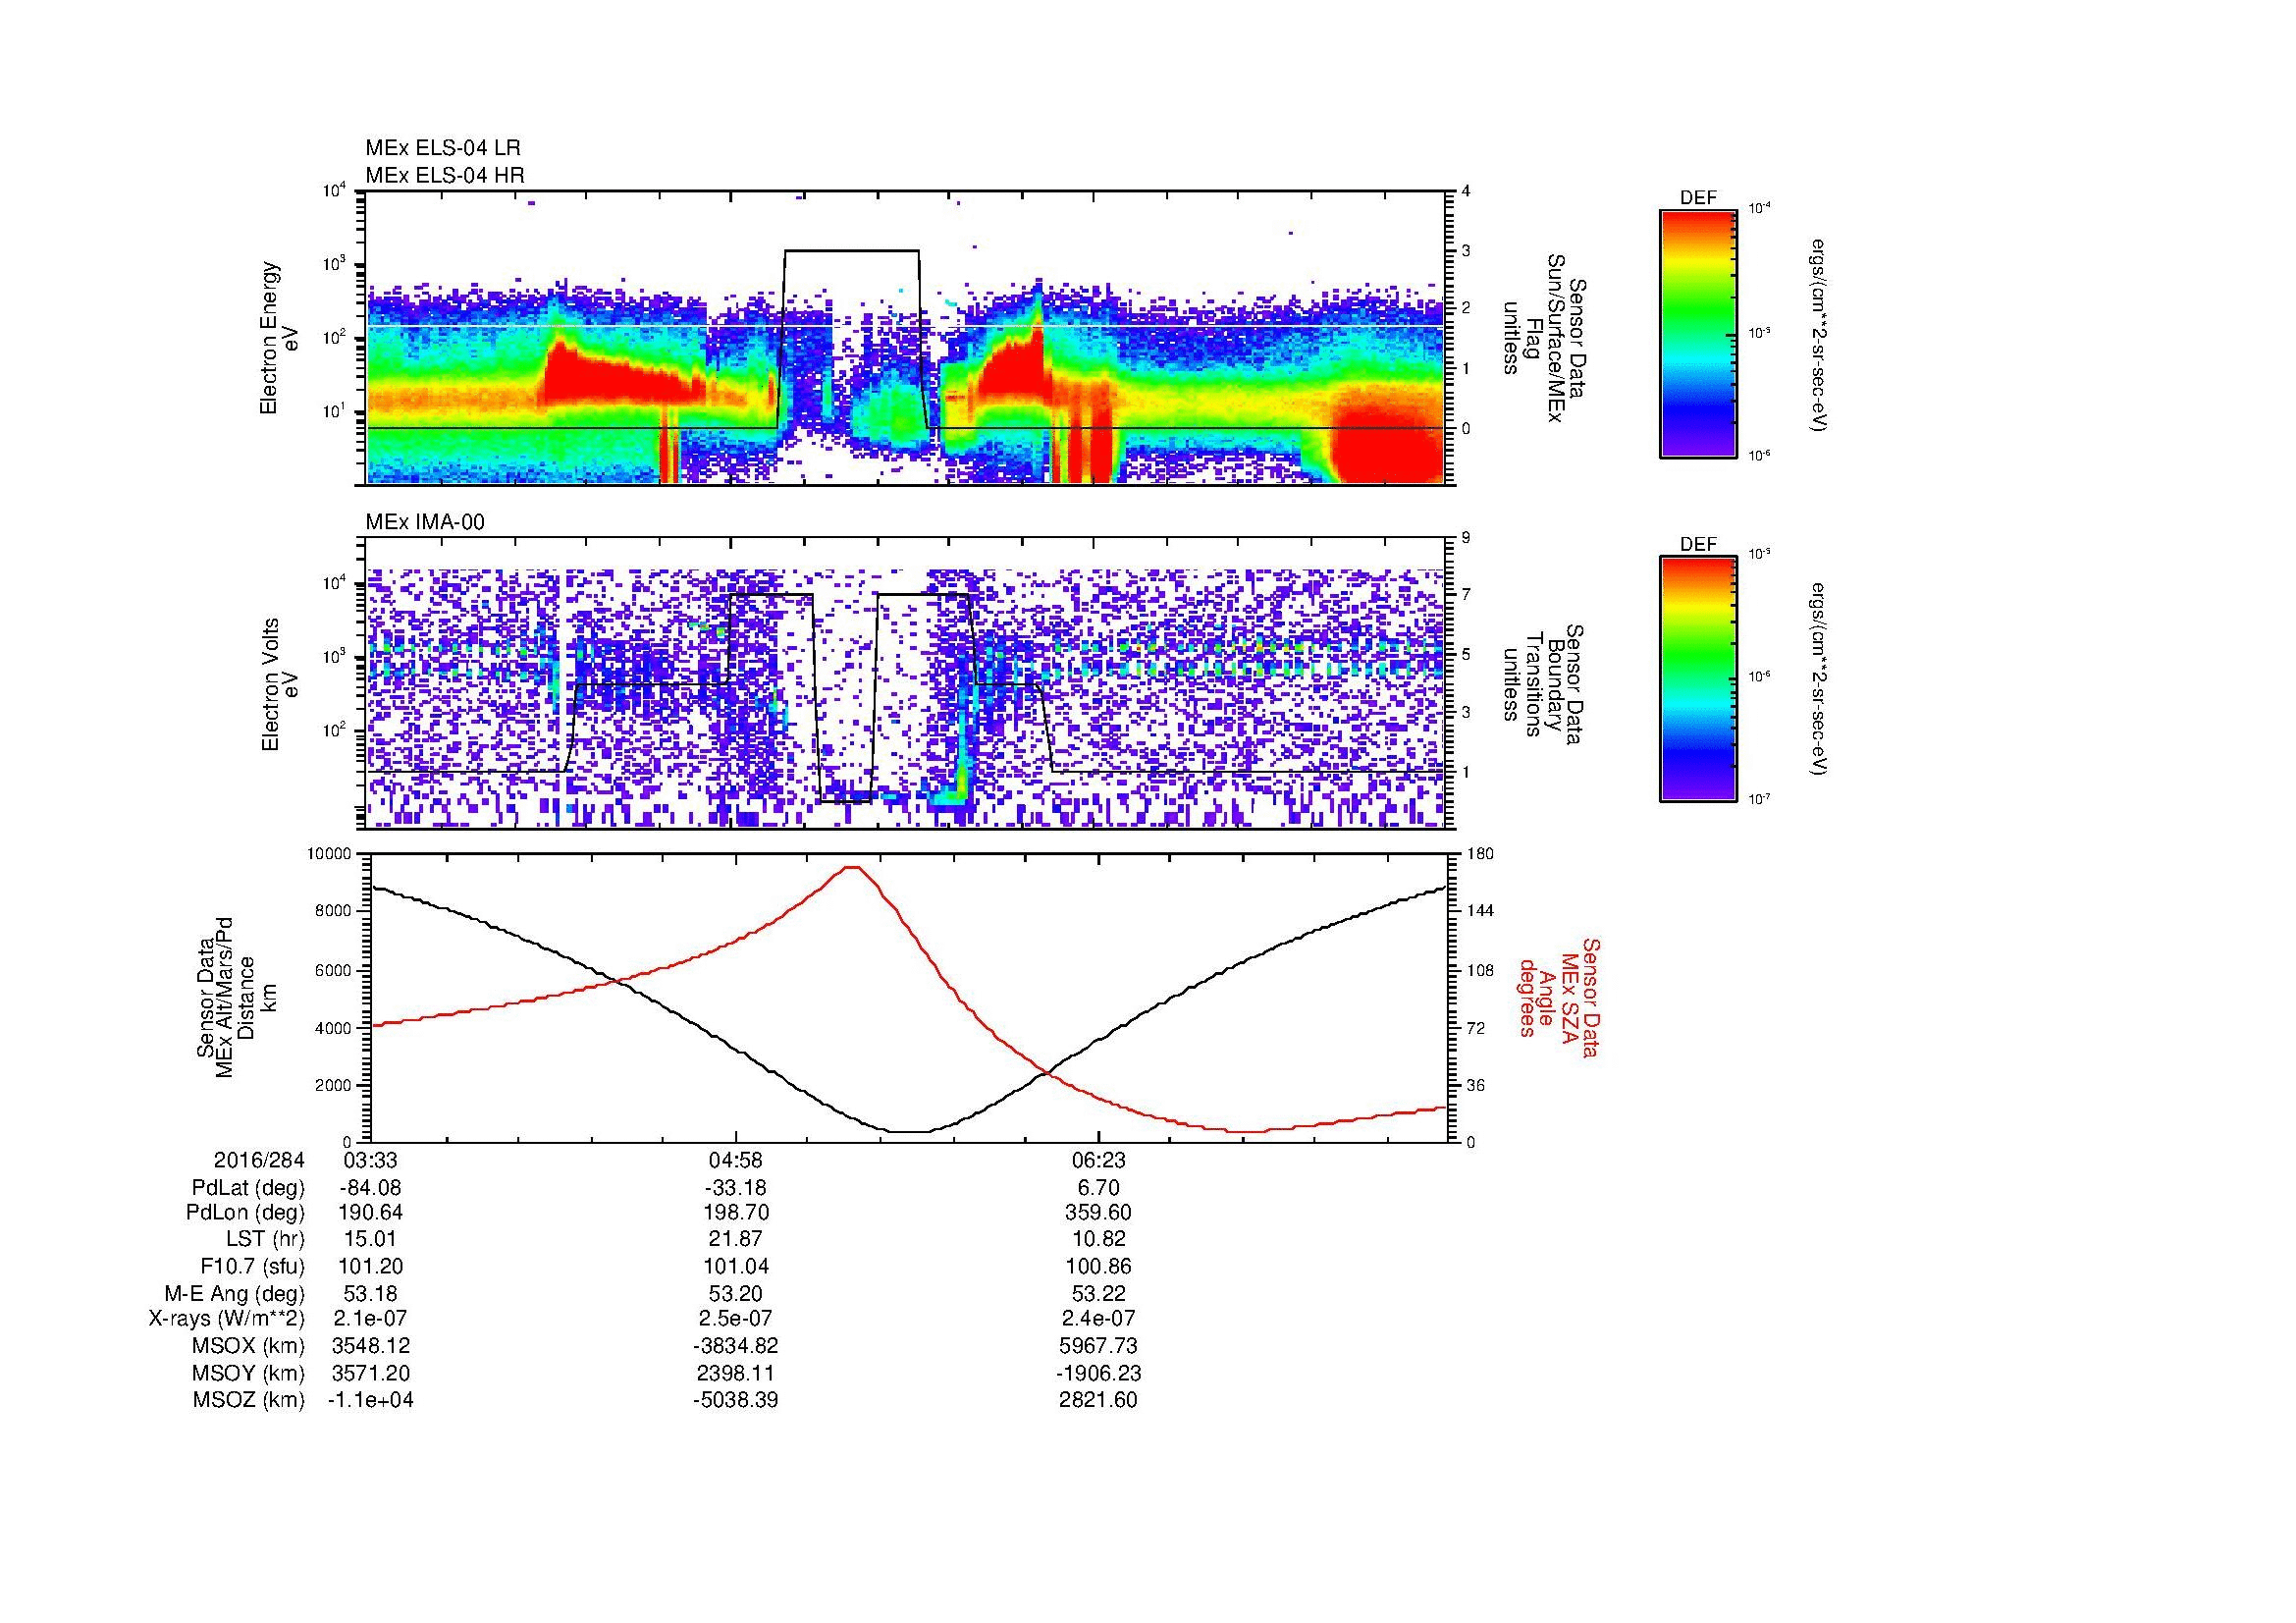Select the 'M-E Ang (deg)' row label
2296x1623 pixels.
click(x=234, y=1293)
